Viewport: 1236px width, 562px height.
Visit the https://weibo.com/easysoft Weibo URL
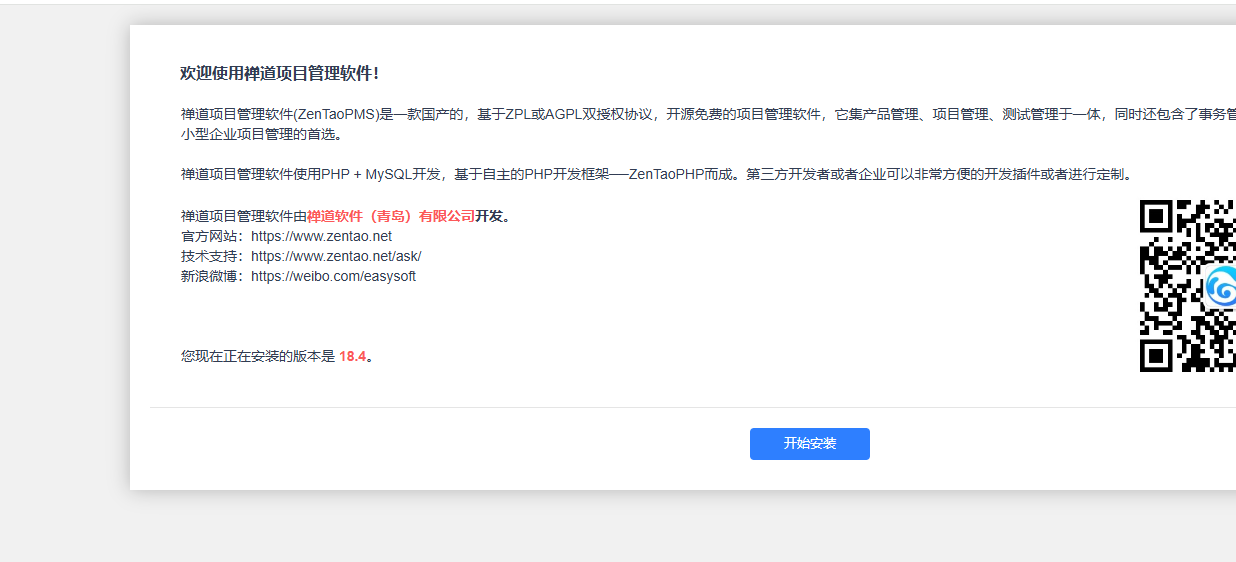click(x=333, y=276)
